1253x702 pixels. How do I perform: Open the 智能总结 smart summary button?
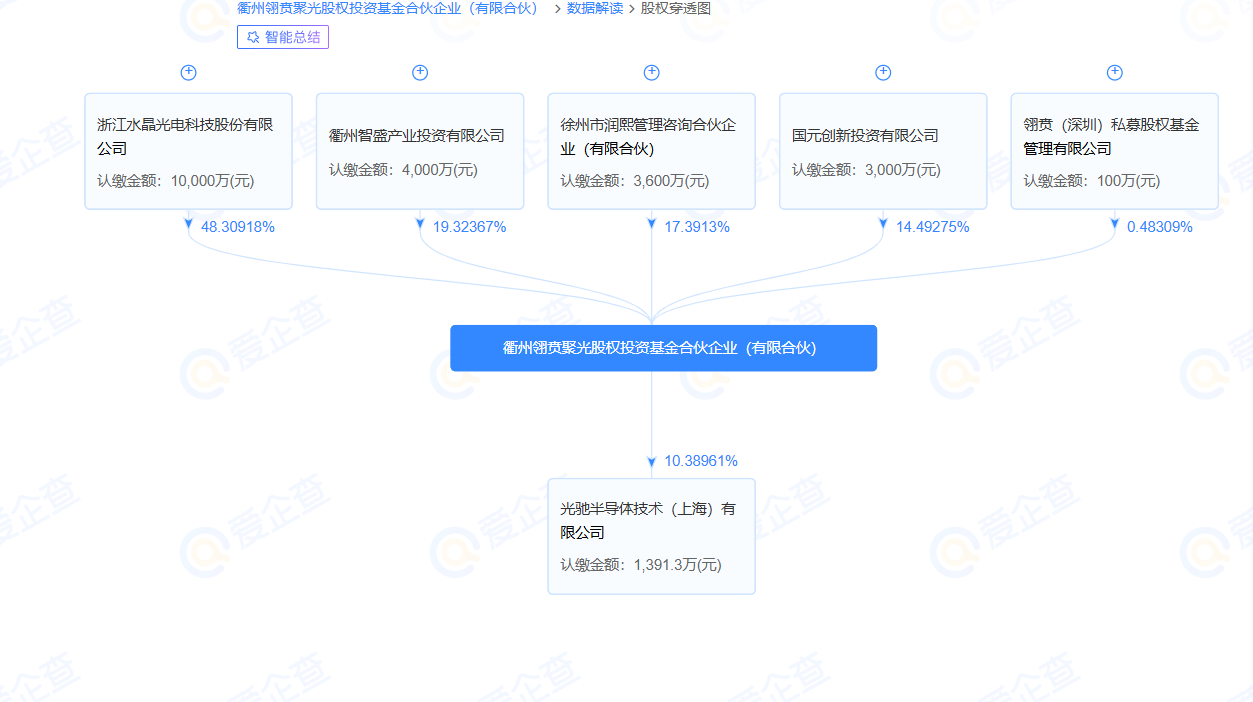283,37
